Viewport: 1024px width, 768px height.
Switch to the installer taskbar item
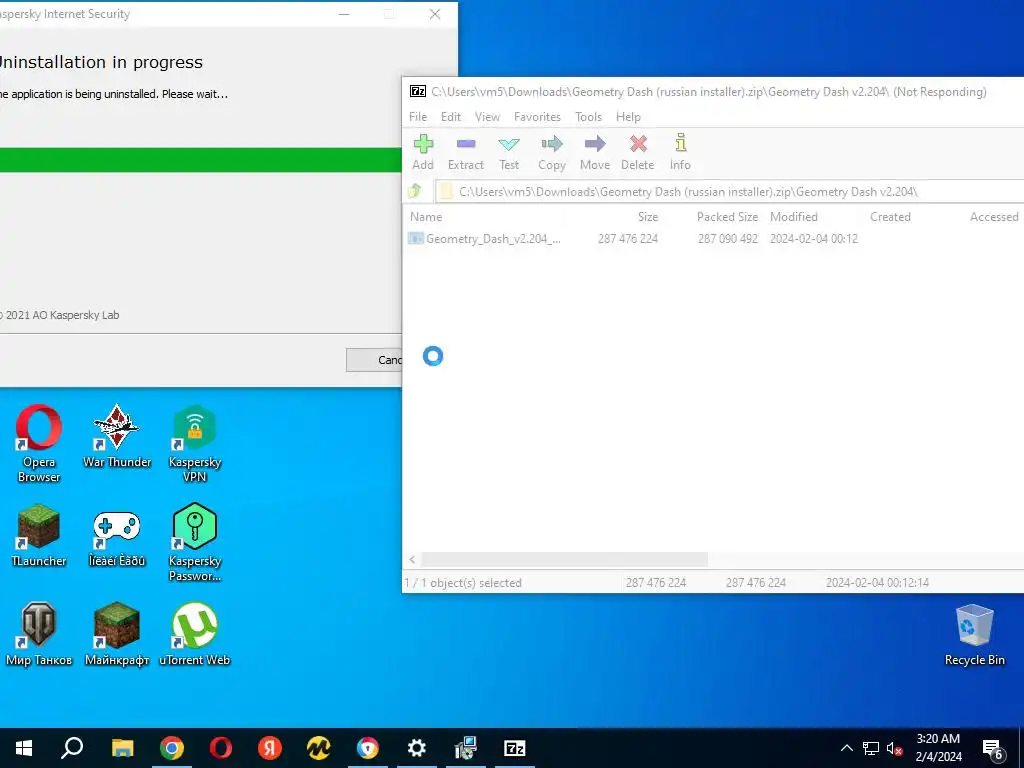(466, 748)
